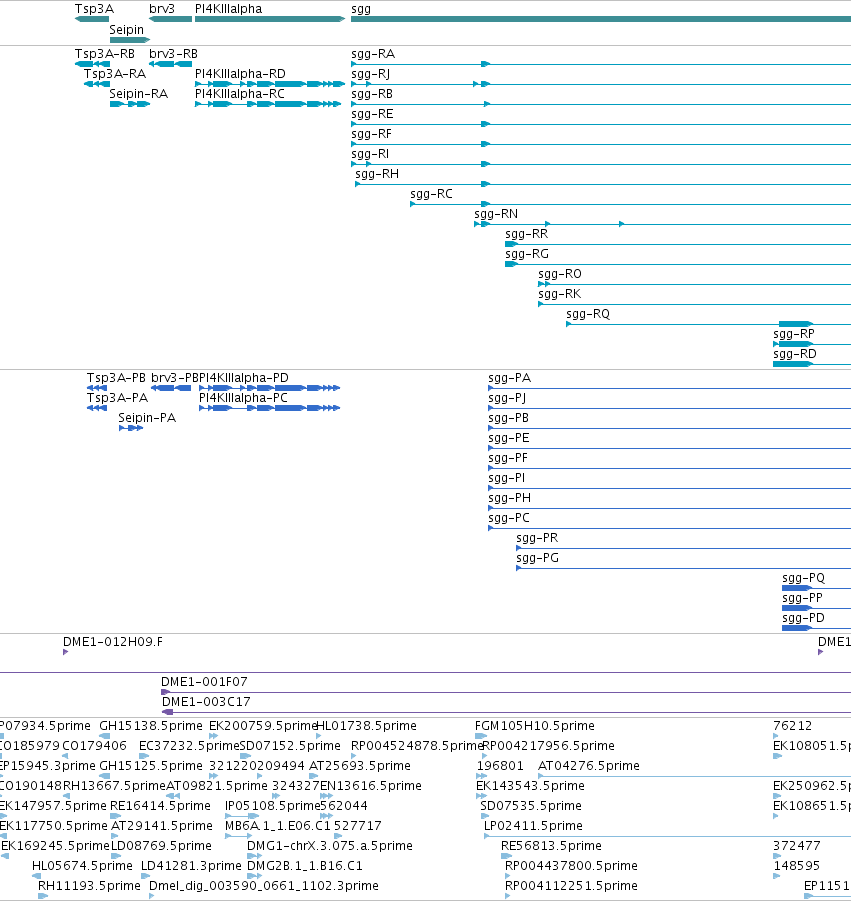This screenshot has width=851, height=901.
Task: Select the sgg-PB protein label
Action: pos(508,418)
